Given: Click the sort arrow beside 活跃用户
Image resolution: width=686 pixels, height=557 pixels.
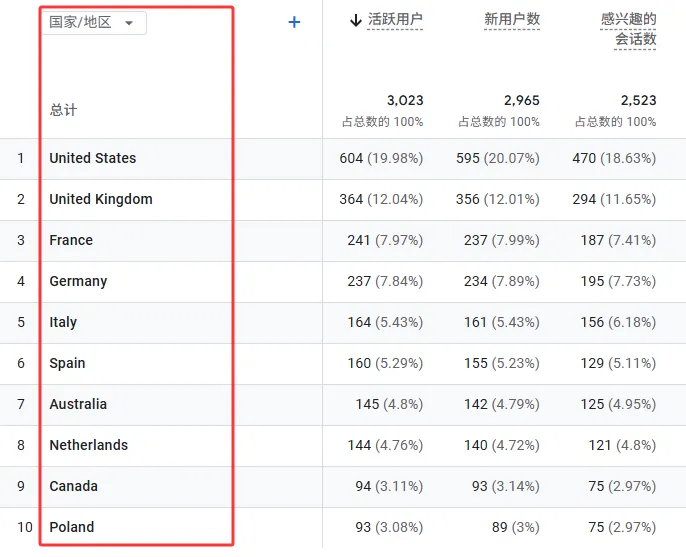Looking at the screenshot, I should pyautogui.click(x=356, y=20).
